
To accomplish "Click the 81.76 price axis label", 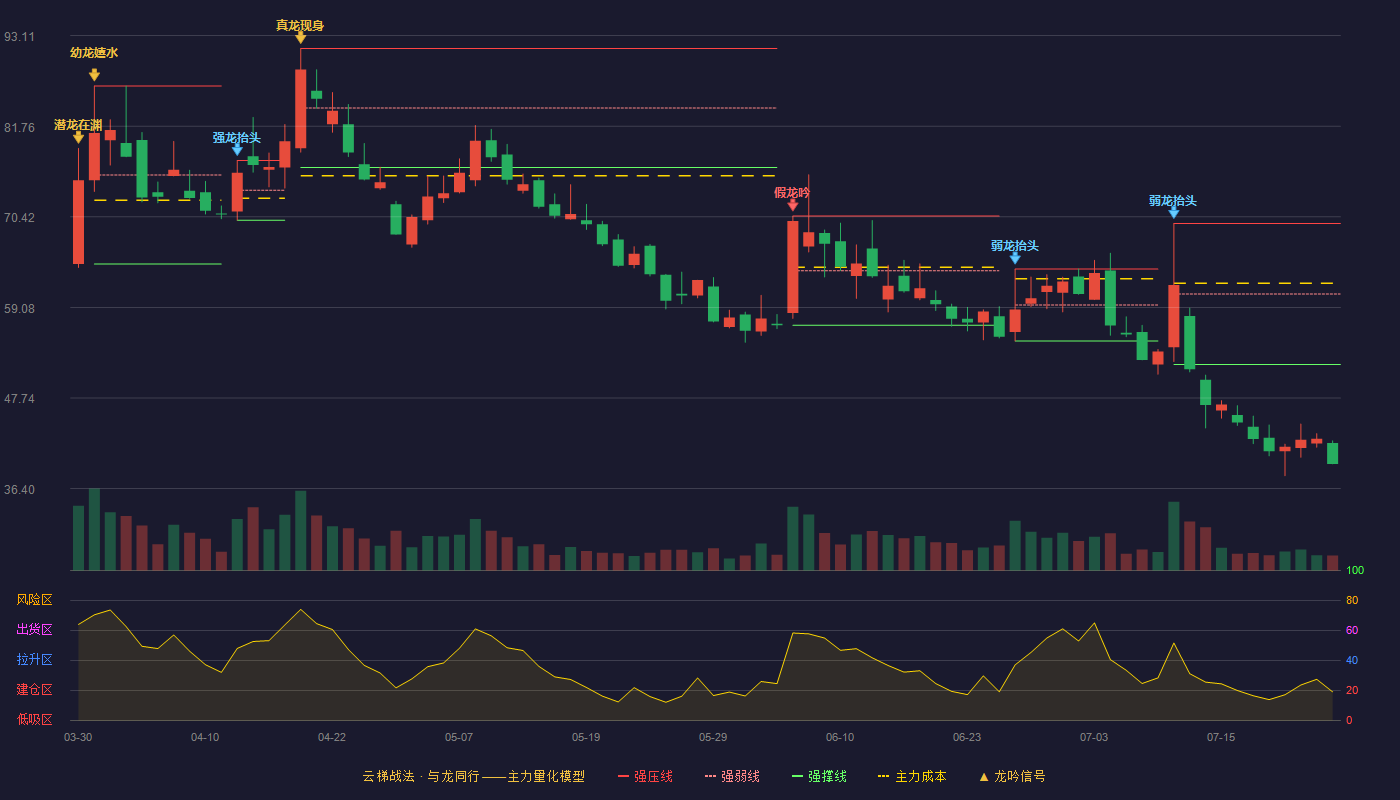I will pos(19,127).
